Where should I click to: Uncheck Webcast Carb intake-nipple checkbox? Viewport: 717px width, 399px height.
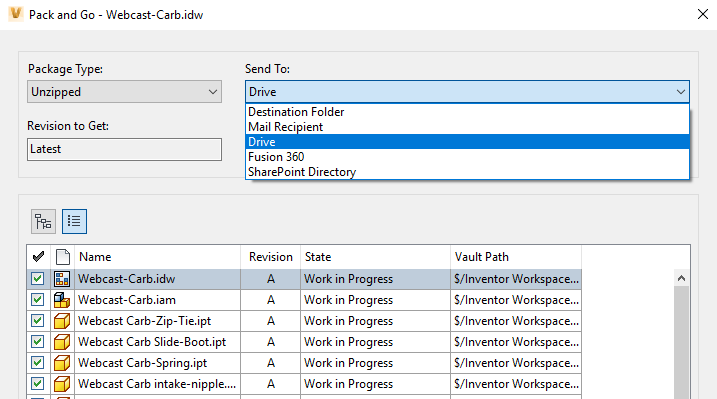pos(37,383)
